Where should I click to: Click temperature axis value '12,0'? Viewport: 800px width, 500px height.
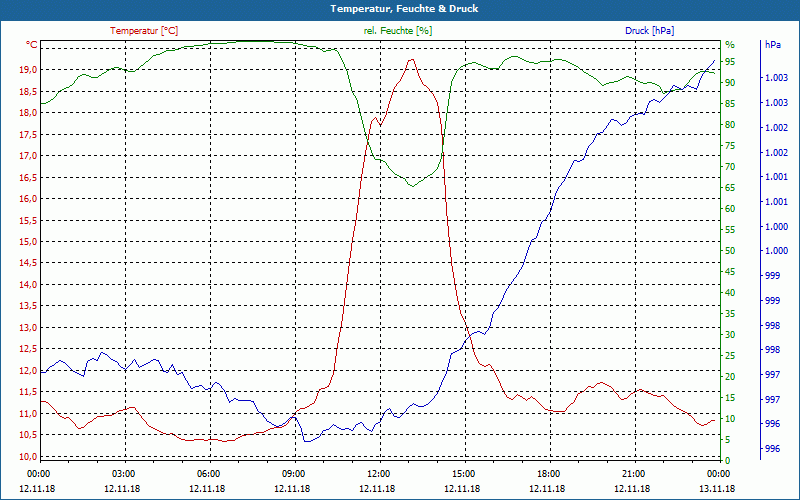pyautogui.click(x=28, y=371)
